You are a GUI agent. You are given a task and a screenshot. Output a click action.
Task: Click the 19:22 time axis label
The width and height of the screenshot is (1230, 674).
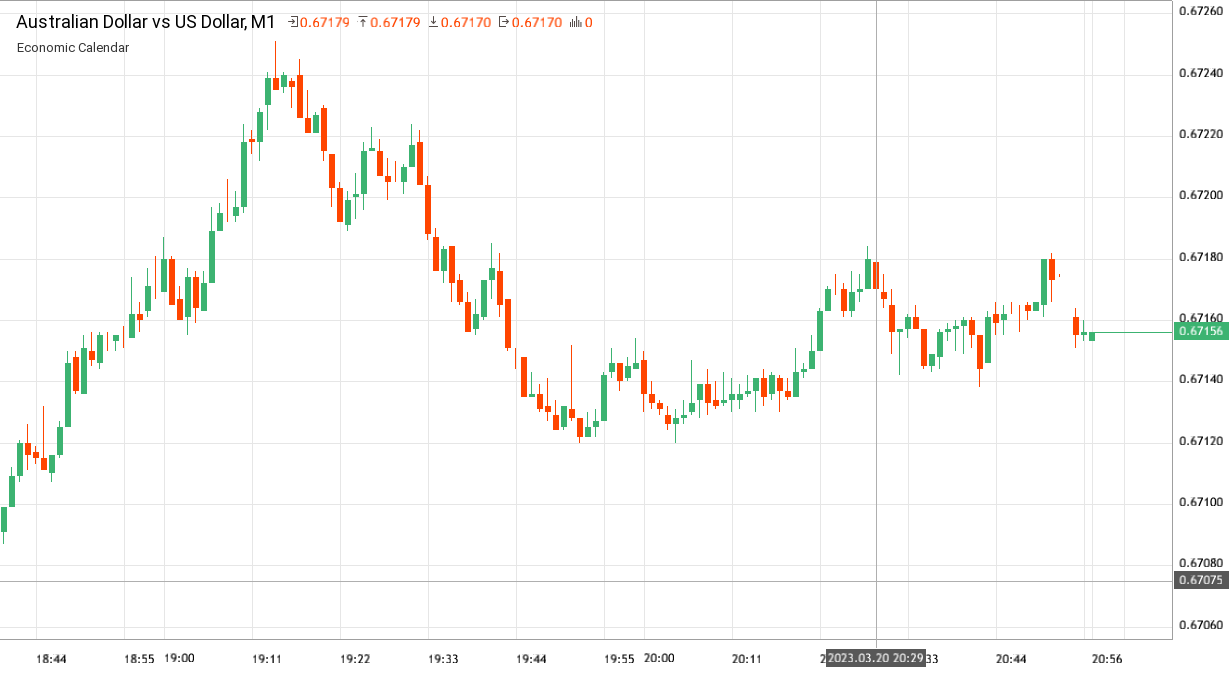(355, 659)
